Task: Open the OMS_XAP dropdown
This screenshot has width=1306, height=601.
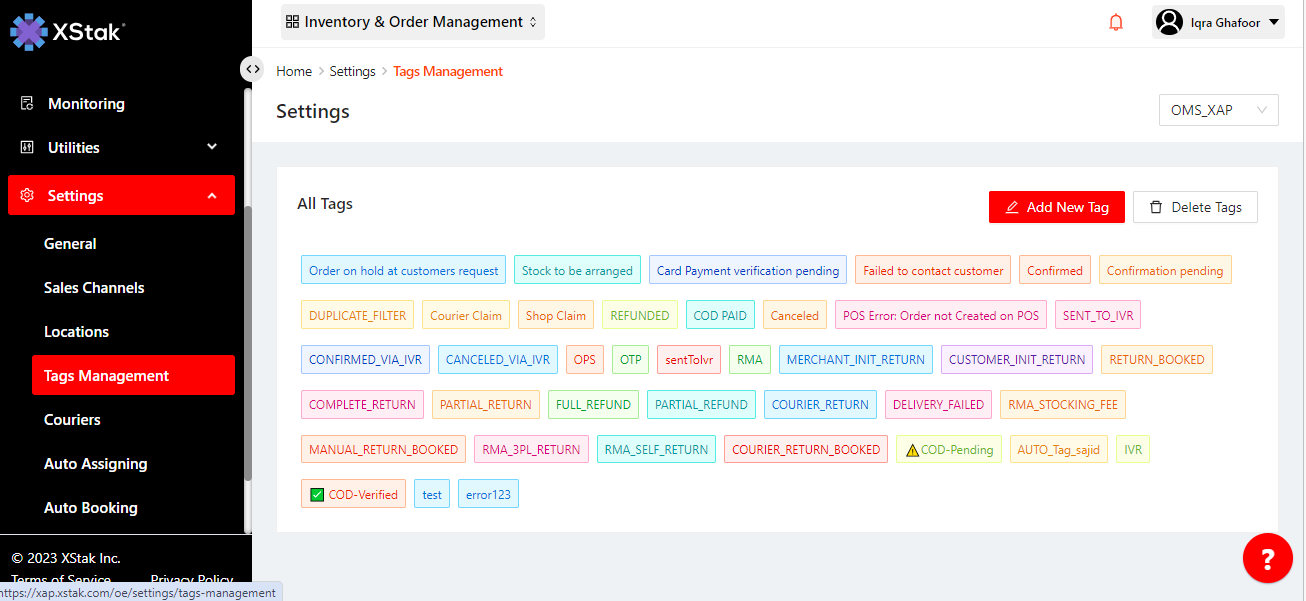Action: pos(1217,110)
